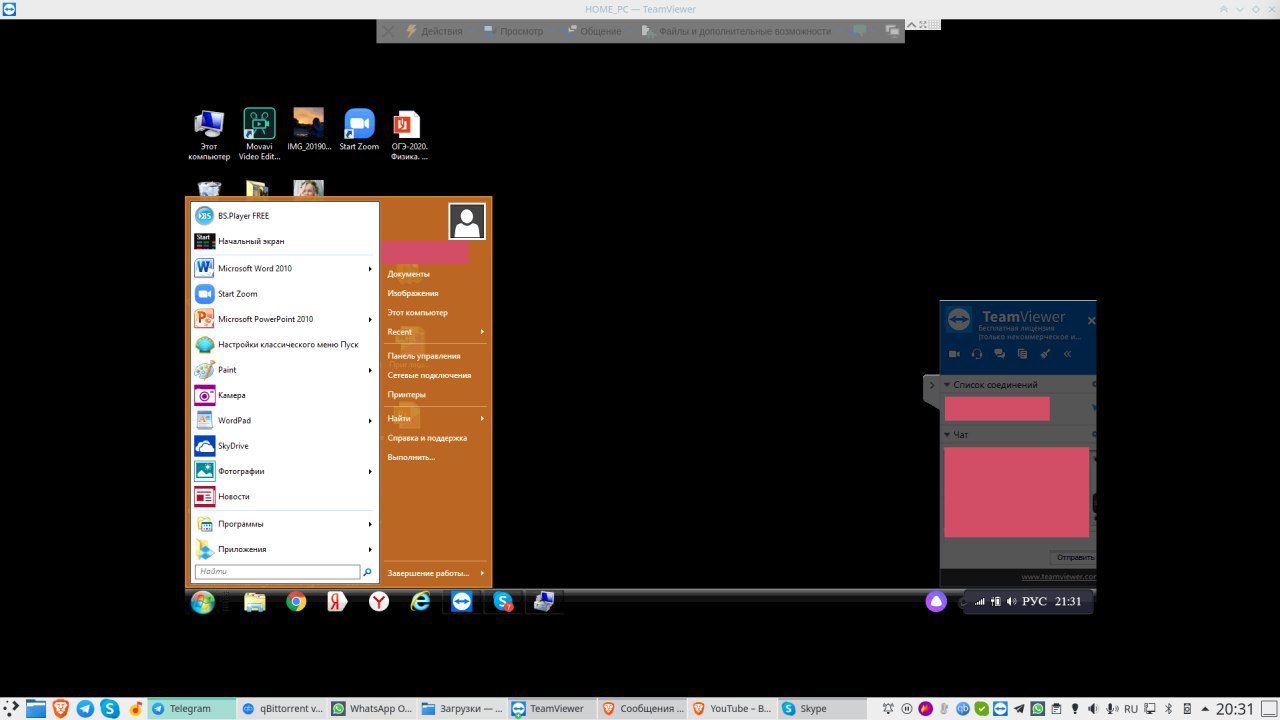Viewport: 1280px width, 720px height.
Task: Open Настройки классического меню Пуск
Action: click(x=283, y=344)
